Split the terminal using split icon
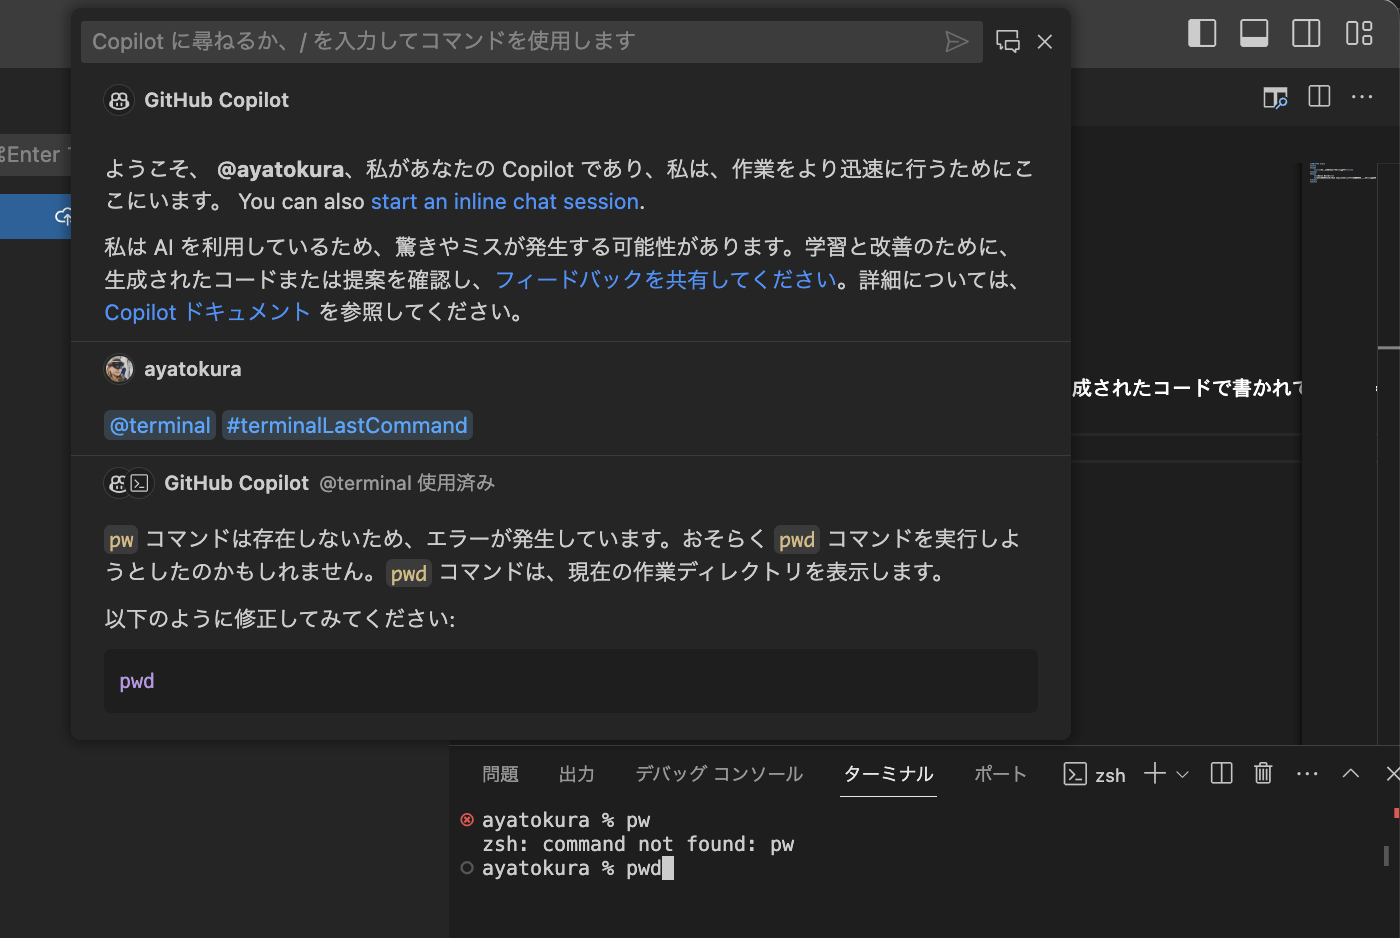 [x=1221, y=773]
